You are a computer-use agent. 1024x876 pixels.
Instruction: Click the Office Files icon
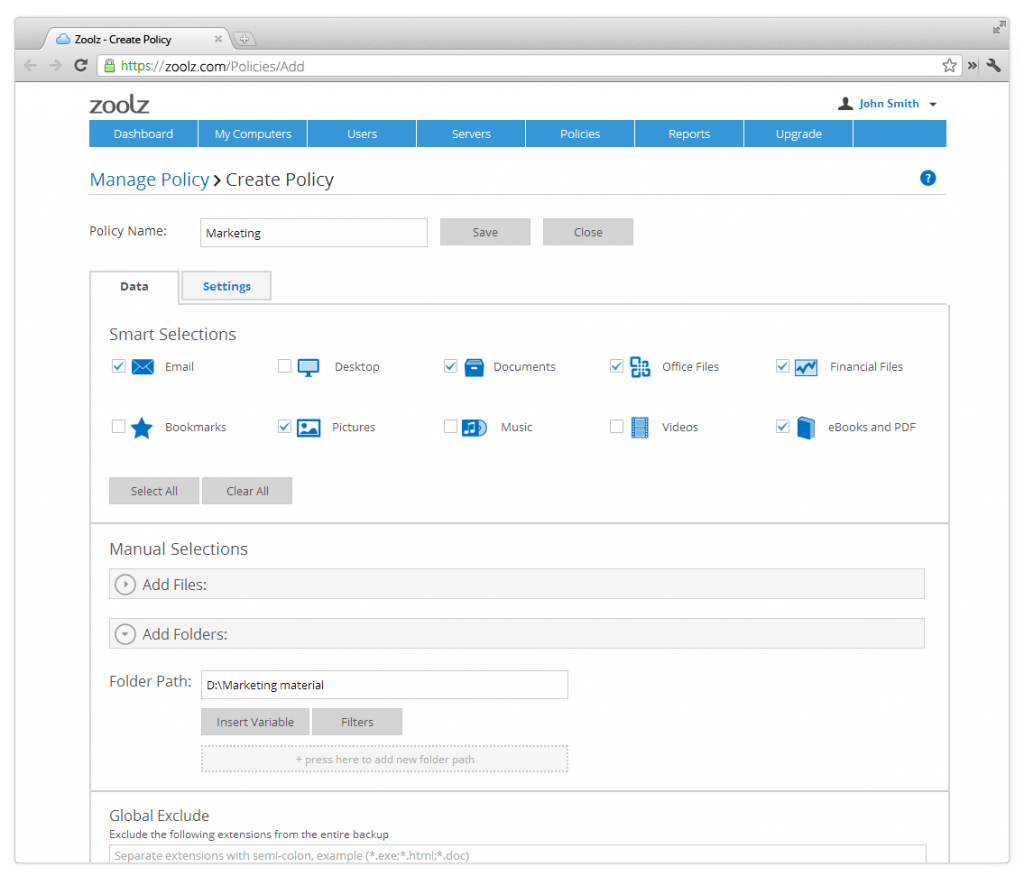(640, 366)
